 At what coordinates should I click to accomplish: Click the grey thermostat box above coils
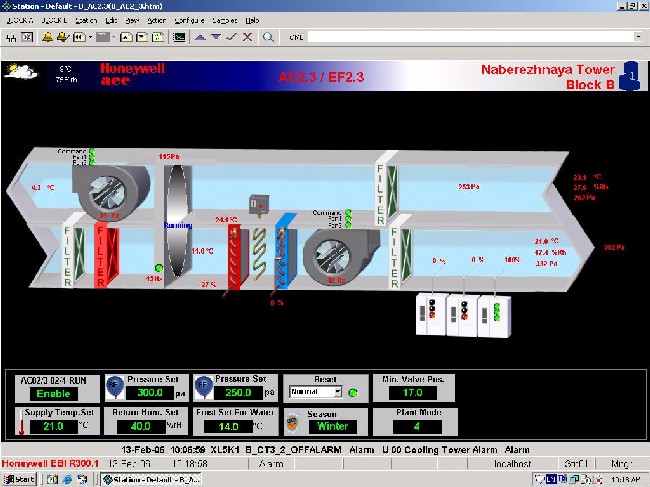tap(259, 205)
